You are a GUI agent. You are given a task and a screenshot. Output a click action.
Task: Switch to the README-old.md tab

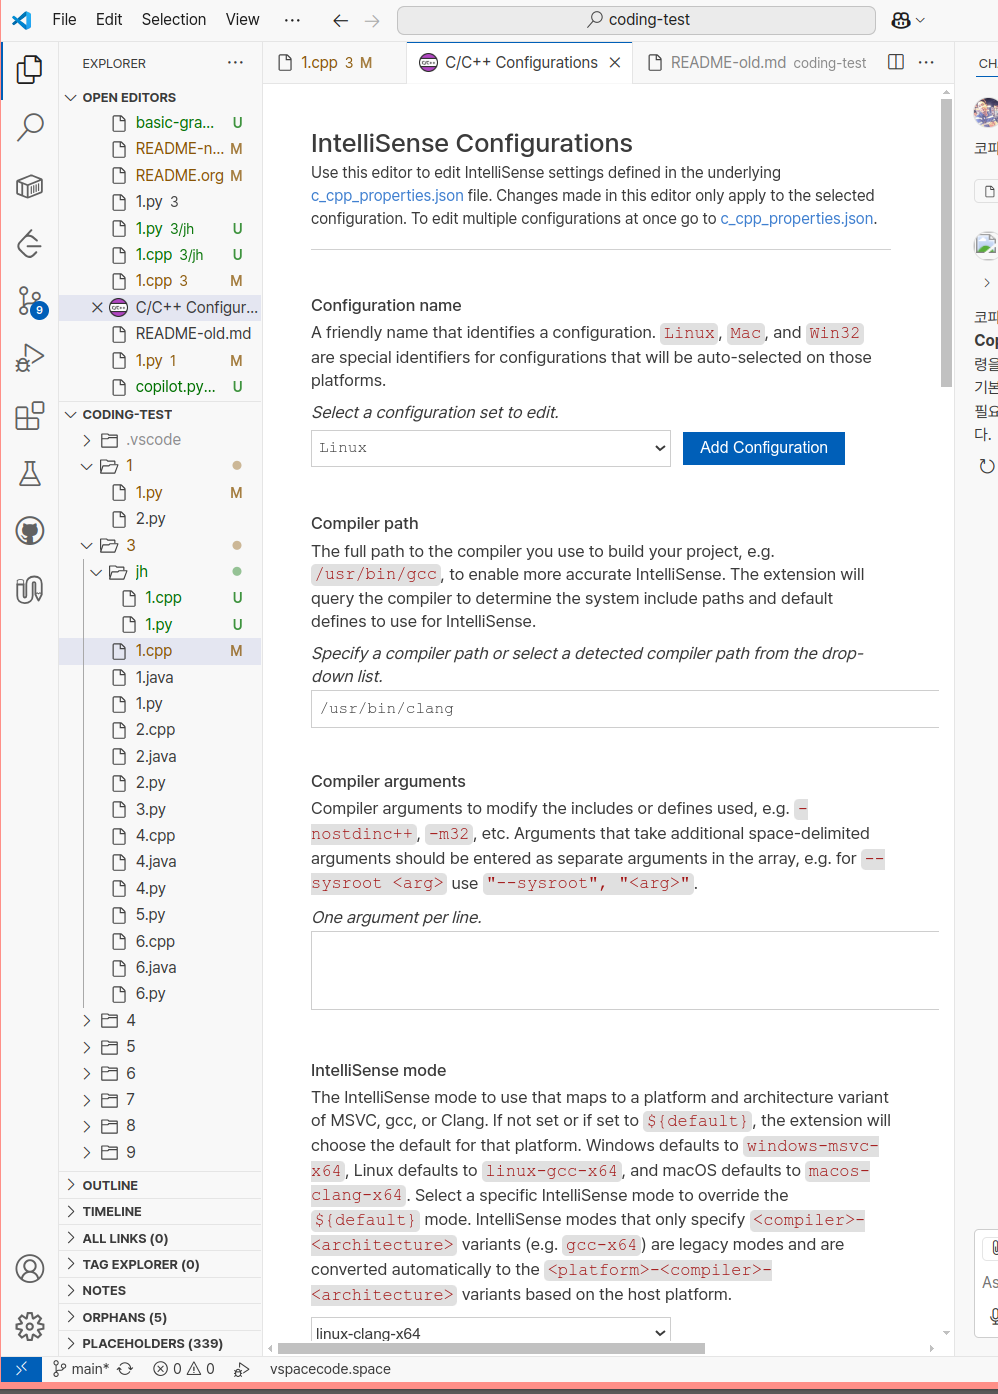point(756,62)
